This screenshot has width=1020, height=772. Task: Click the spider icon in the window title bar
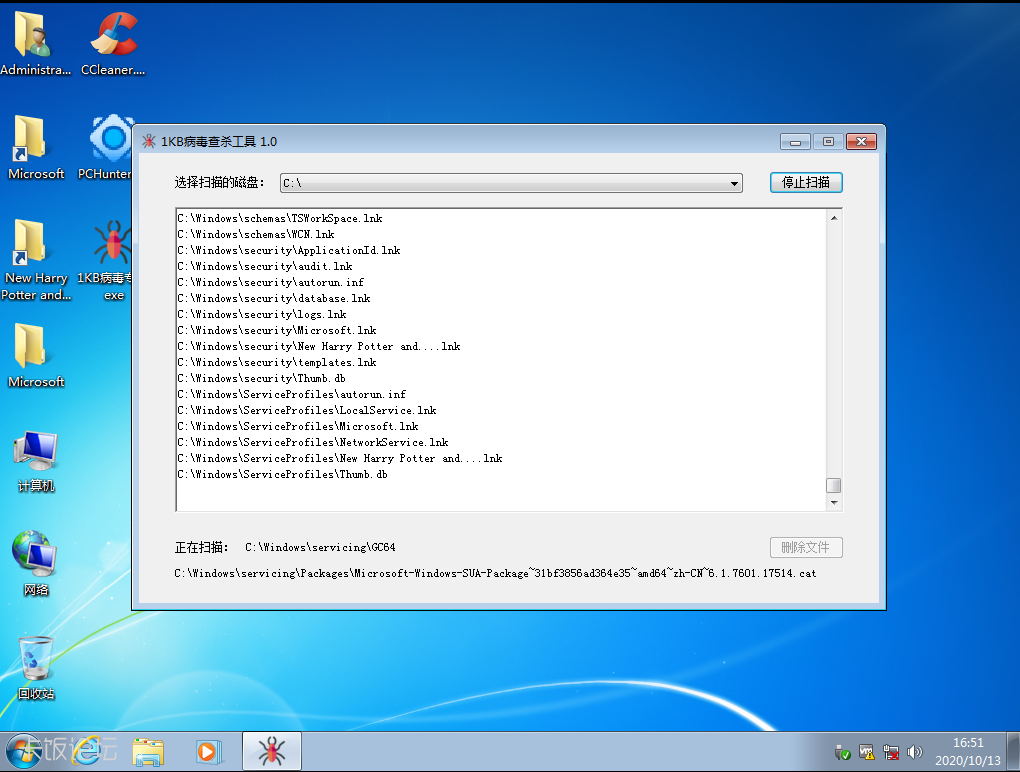pos(149,141)
